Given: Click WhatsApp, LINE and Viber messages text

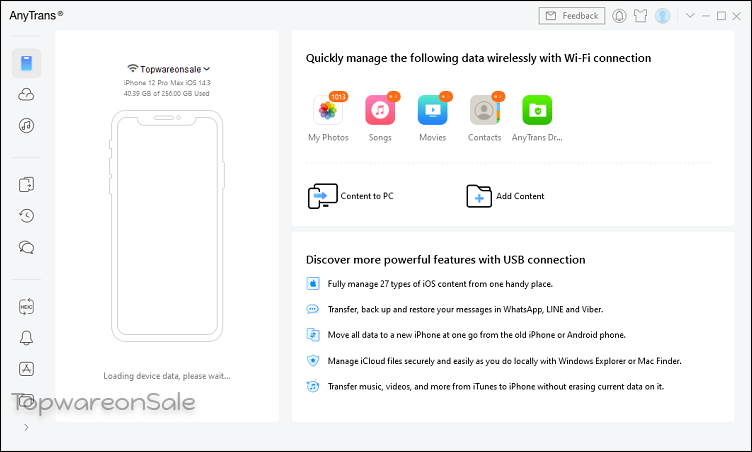Looking at the screenshot, I should (x=465, y=309).
